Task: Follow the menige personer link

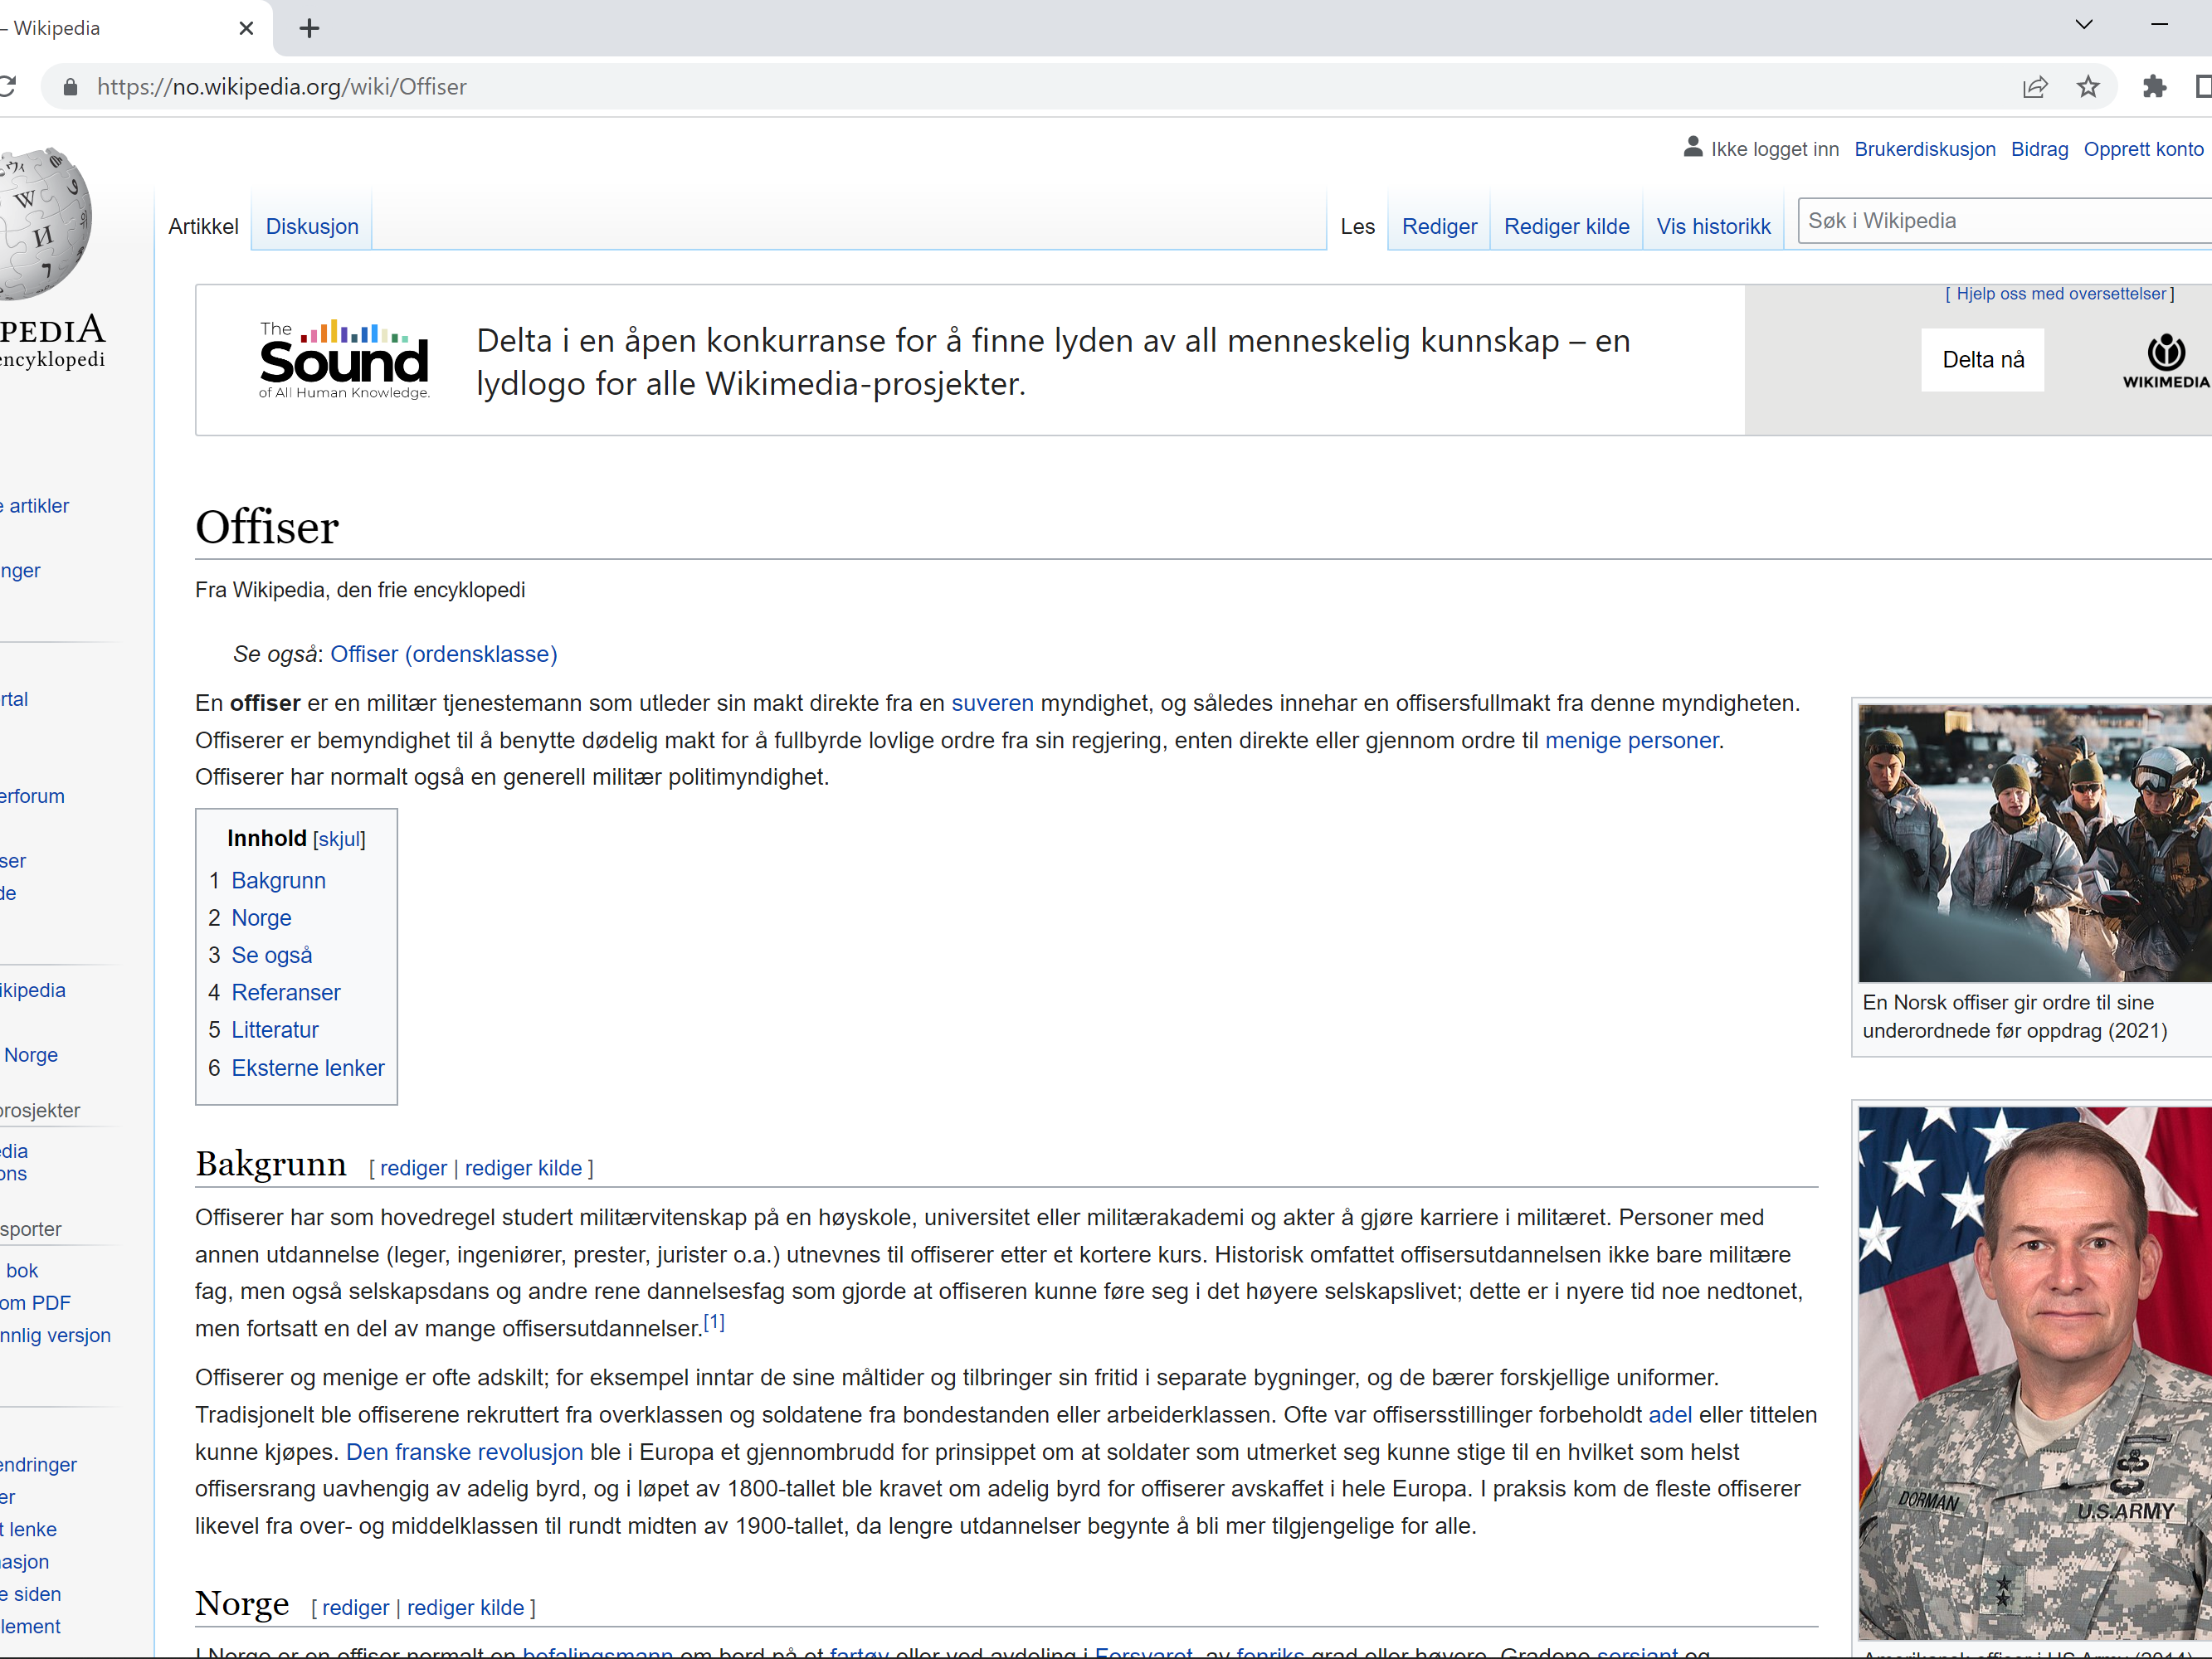Action: [x=1631, y=740]
